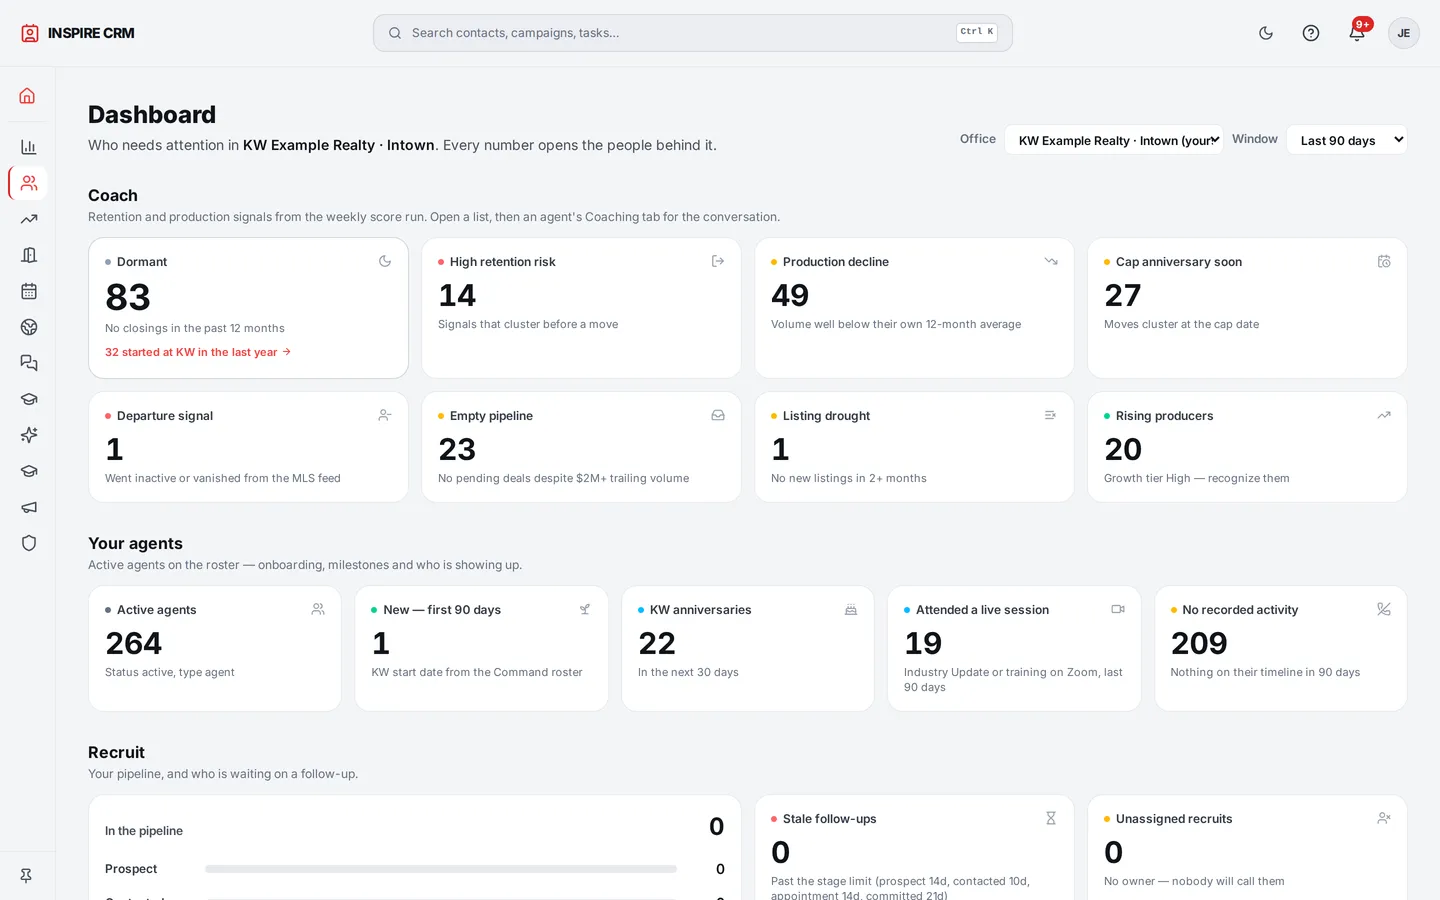Click the pin icon at sidebar bottom
The image size is (1440, 900).
point(27,875)
